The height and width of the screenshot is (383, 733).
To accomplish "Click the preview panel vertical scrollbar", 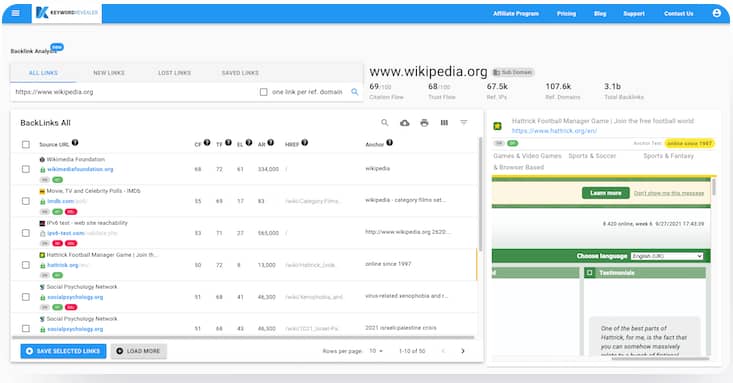I will click(x=714, y=186).
